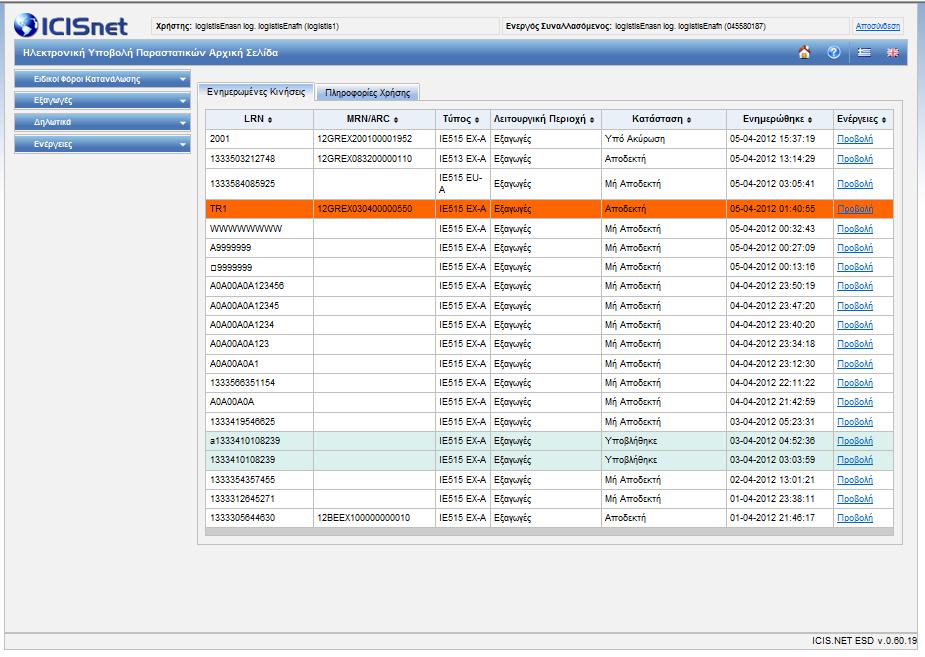Open Προβολή for LRN 1333566351154
Viewport: 925px width, 657px height.
(x=855, y=383)
